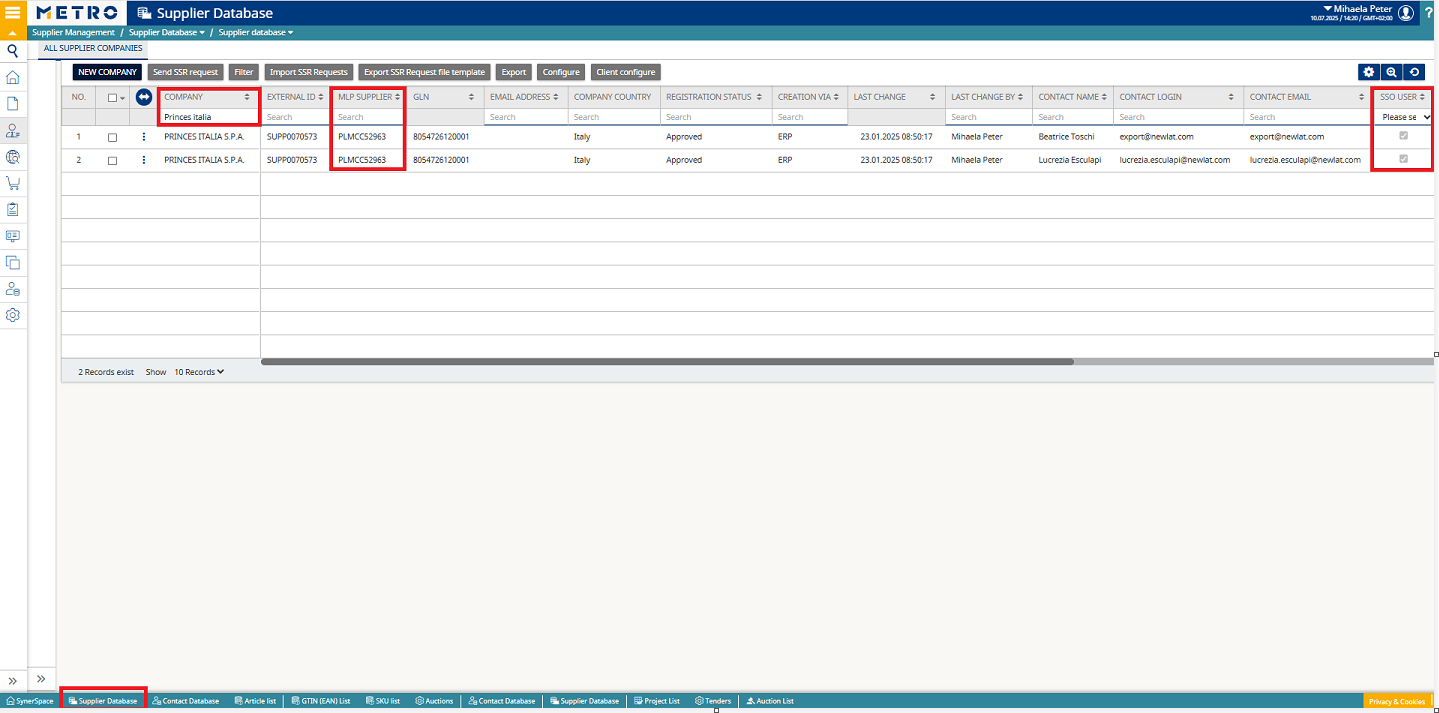
Task: Click Export SSR Request file template
Action: point(424,72)
